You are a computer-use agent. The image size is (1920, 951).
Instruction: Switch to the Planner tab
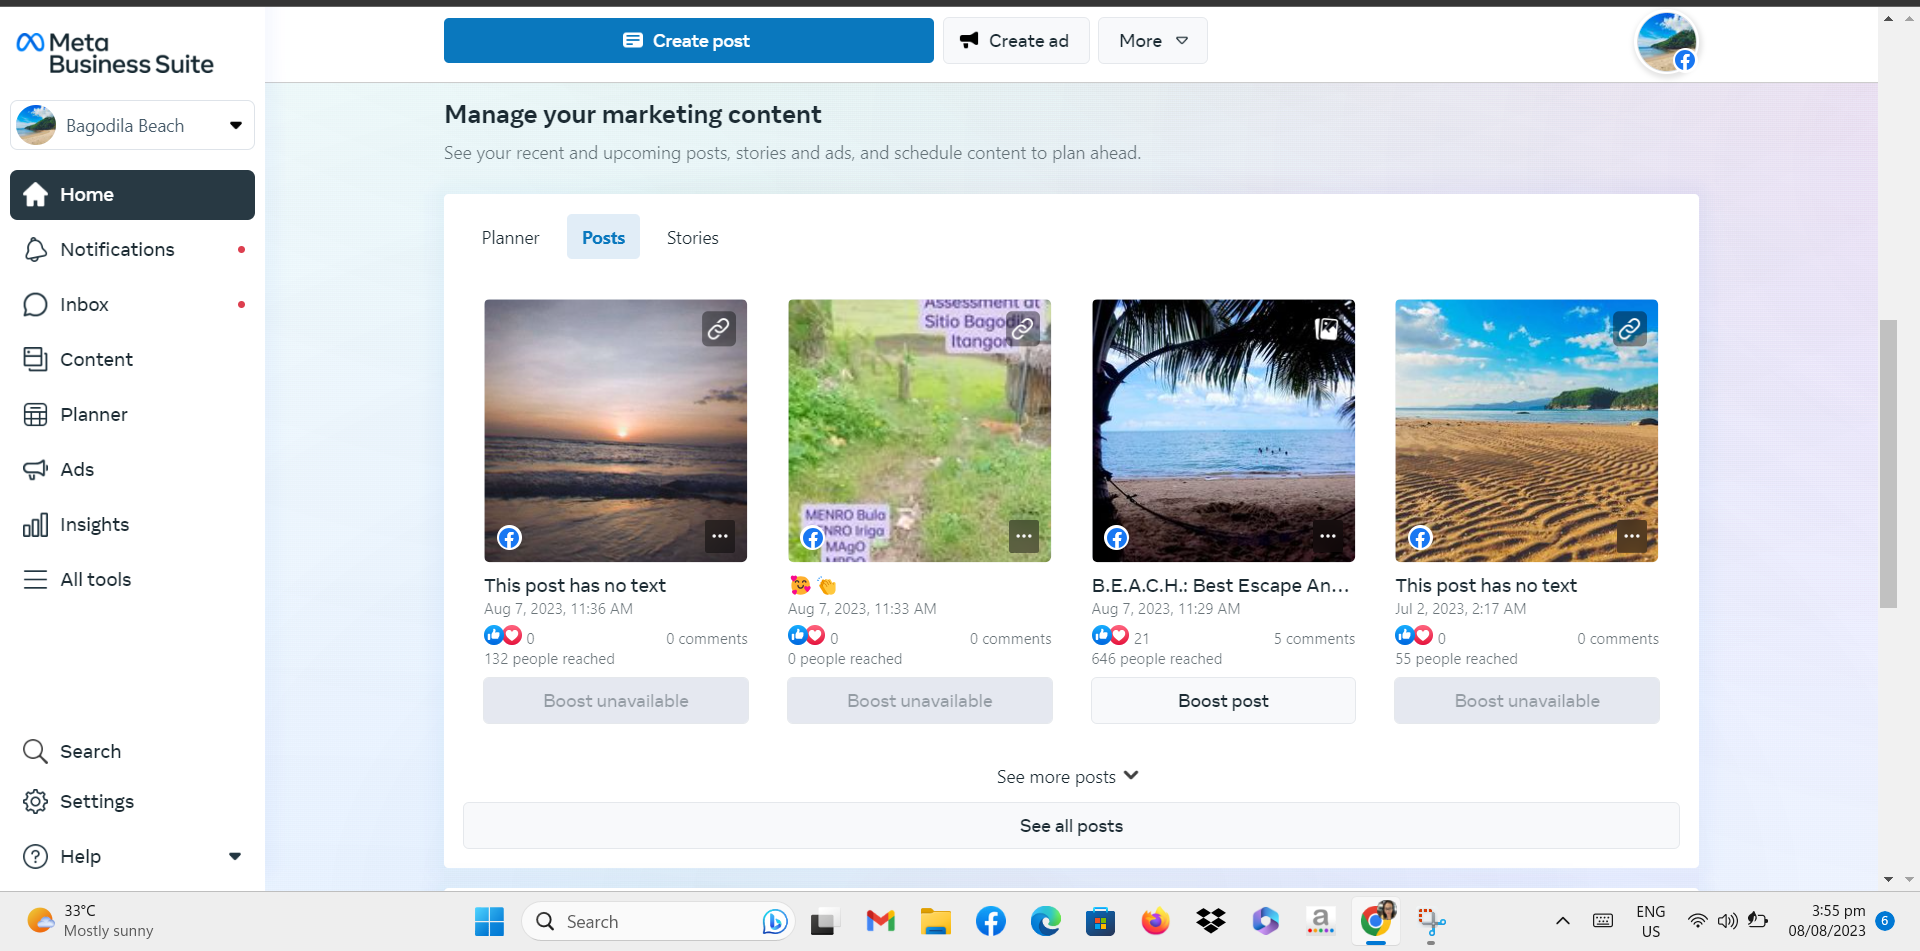pos(510,238)
